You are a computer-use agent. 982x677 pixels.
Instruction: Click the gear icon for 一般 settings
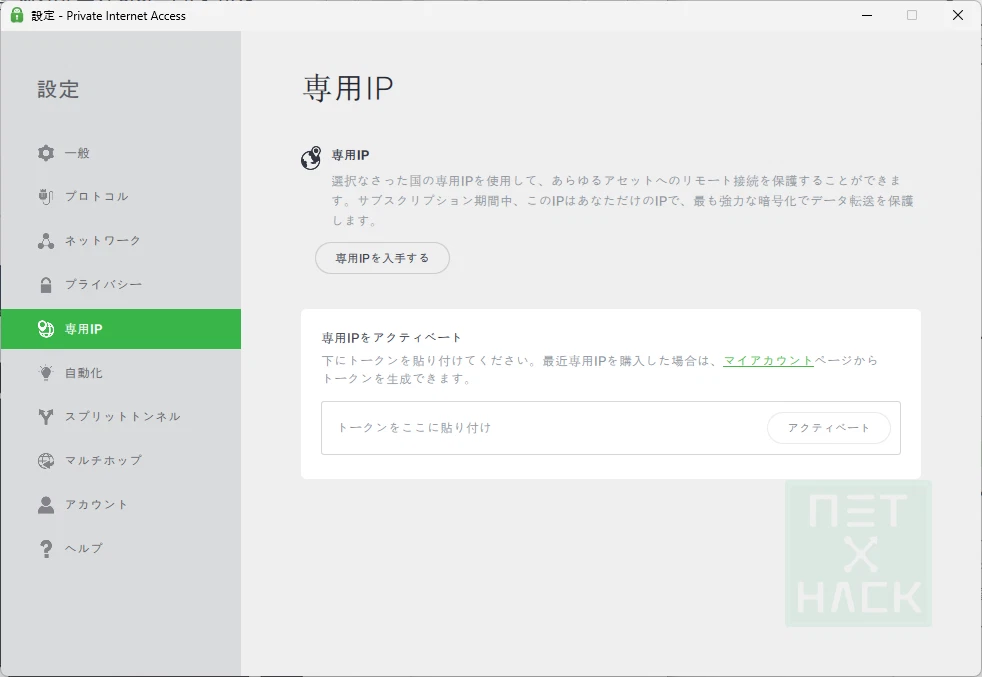tap(46, 153)
